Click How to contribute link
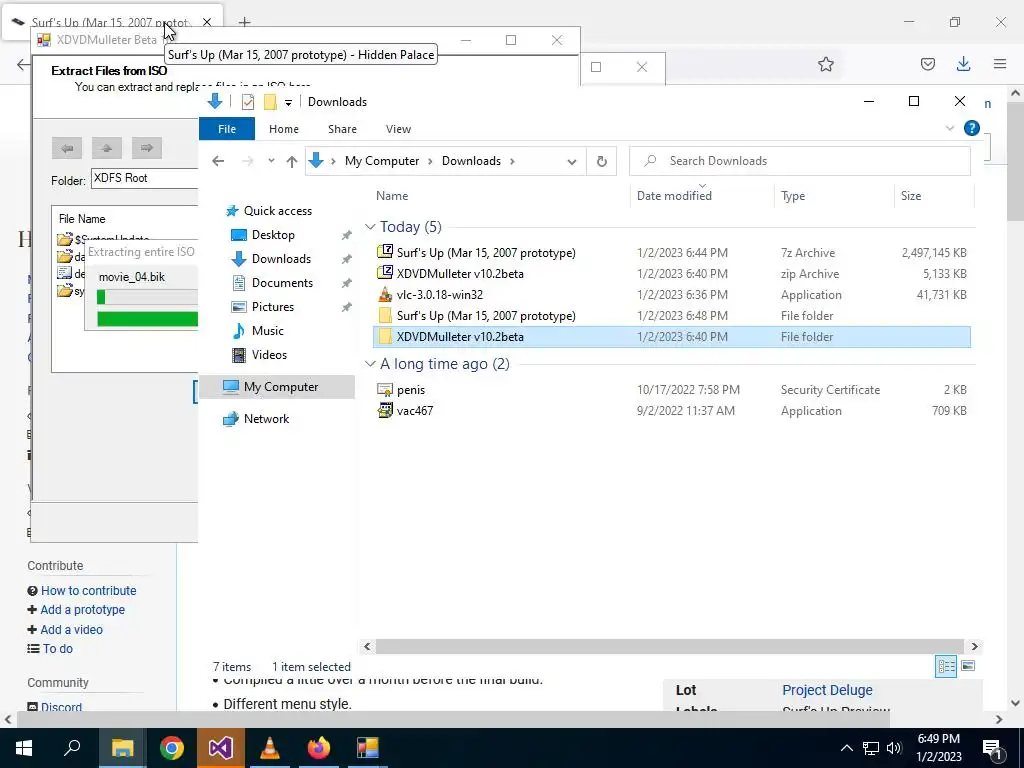This screenshot has width=1024, height=768. click(x=88, y=590)
